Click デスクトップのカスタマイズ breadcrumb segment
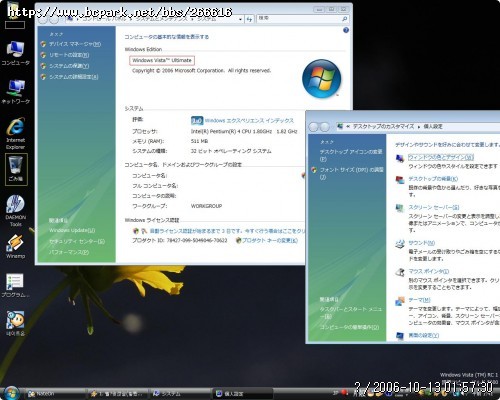500x400 pixels. [x=383, y=127]
